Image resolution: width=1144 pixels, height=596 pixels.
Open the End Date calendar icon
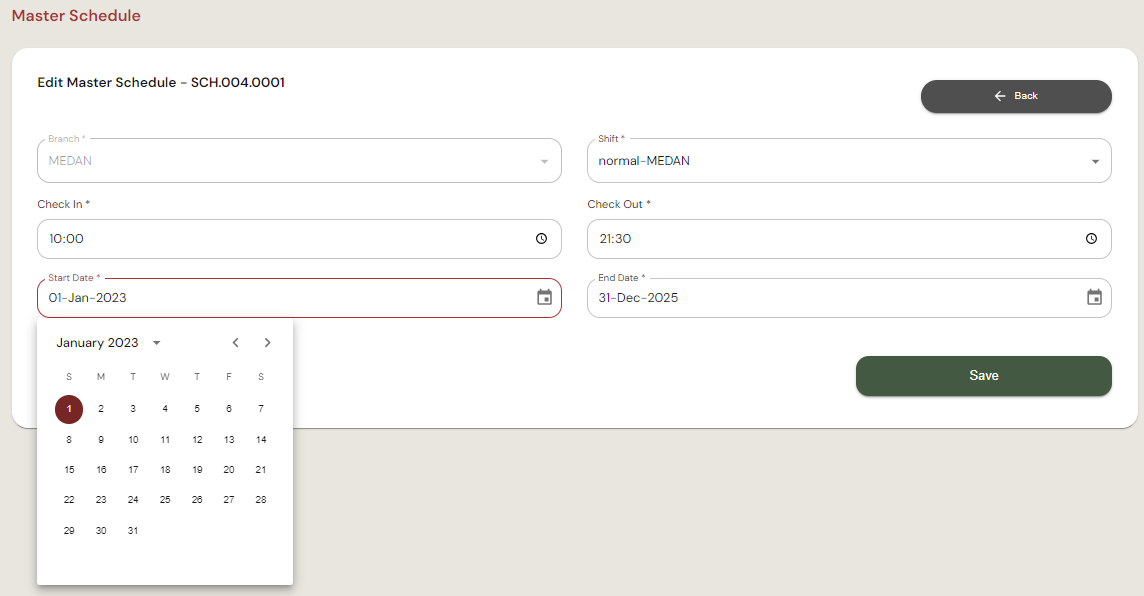[1094, 297]
